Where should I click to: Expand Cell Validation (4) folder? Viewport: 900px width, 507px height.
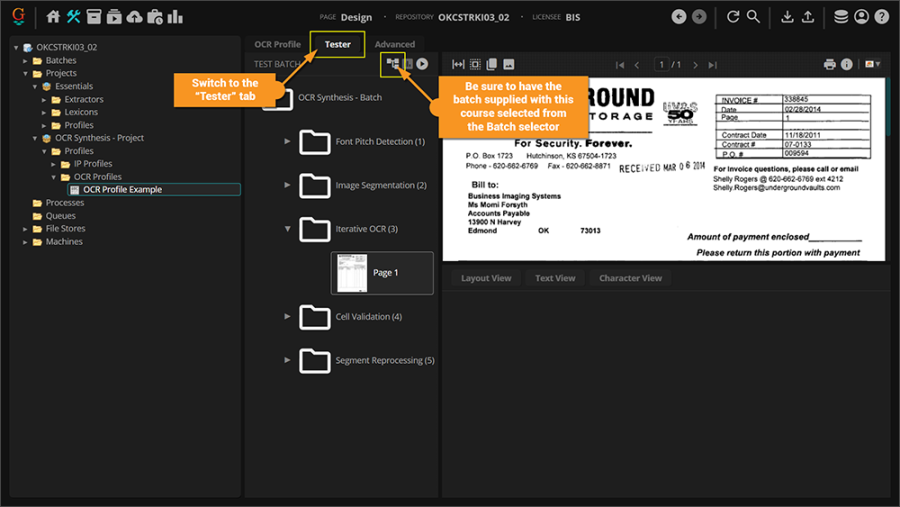[x=287, y=316]
